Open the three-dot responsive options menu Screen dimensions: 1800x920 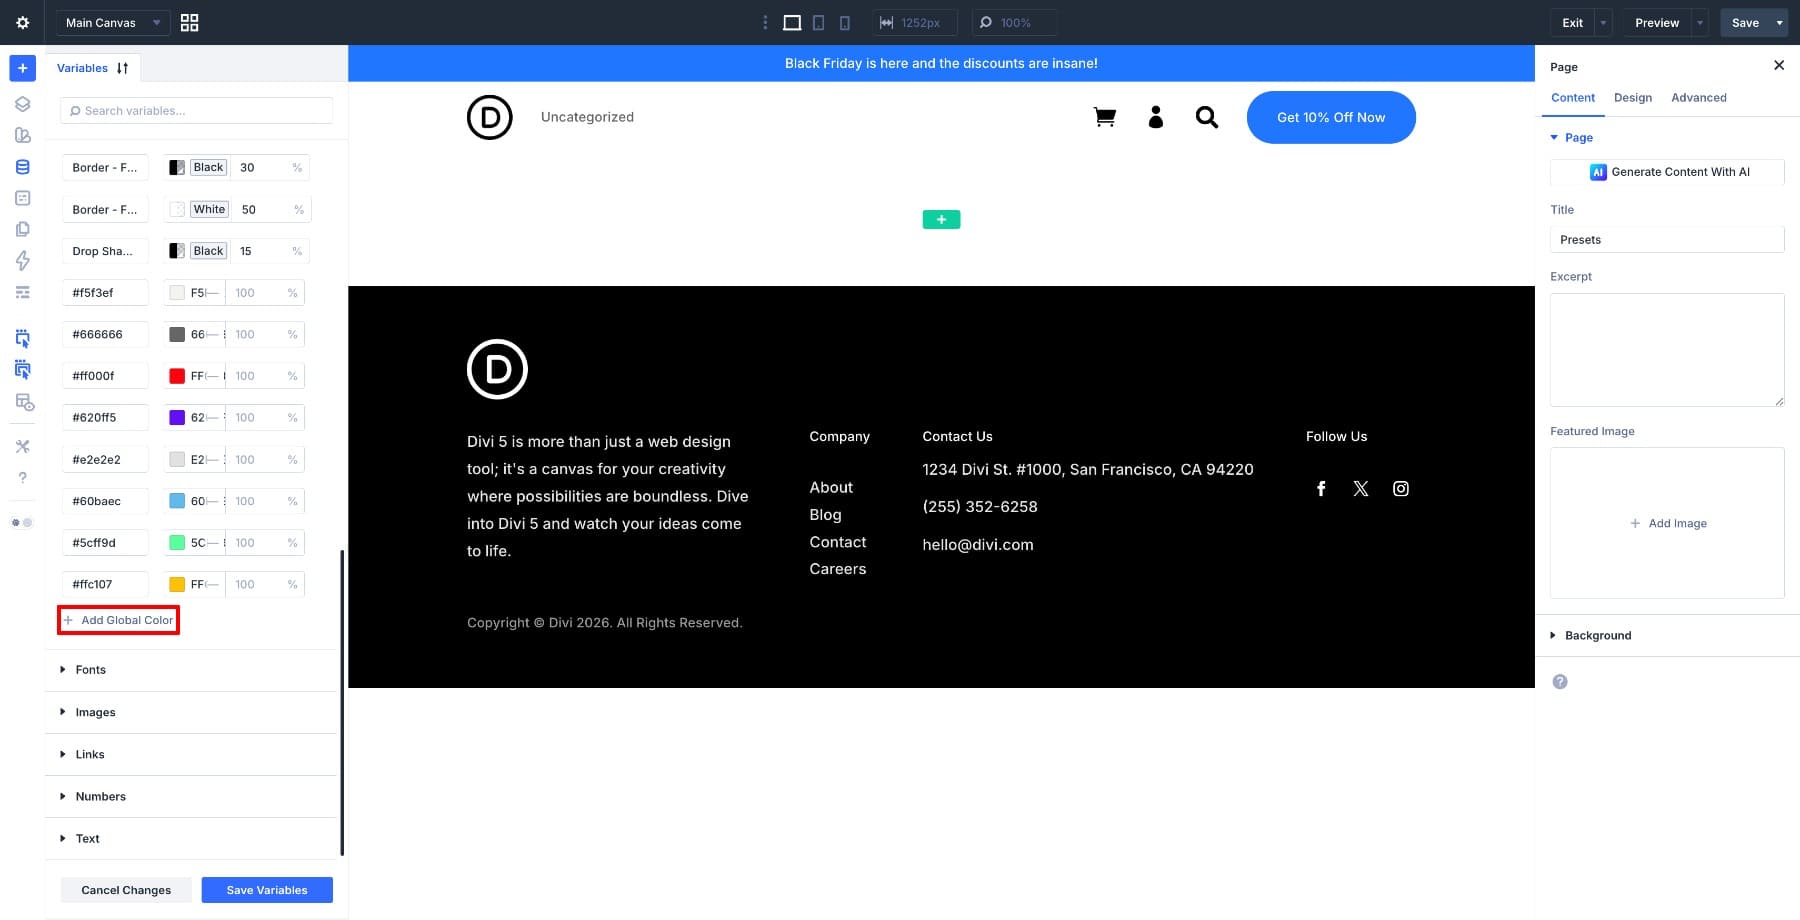765,22
